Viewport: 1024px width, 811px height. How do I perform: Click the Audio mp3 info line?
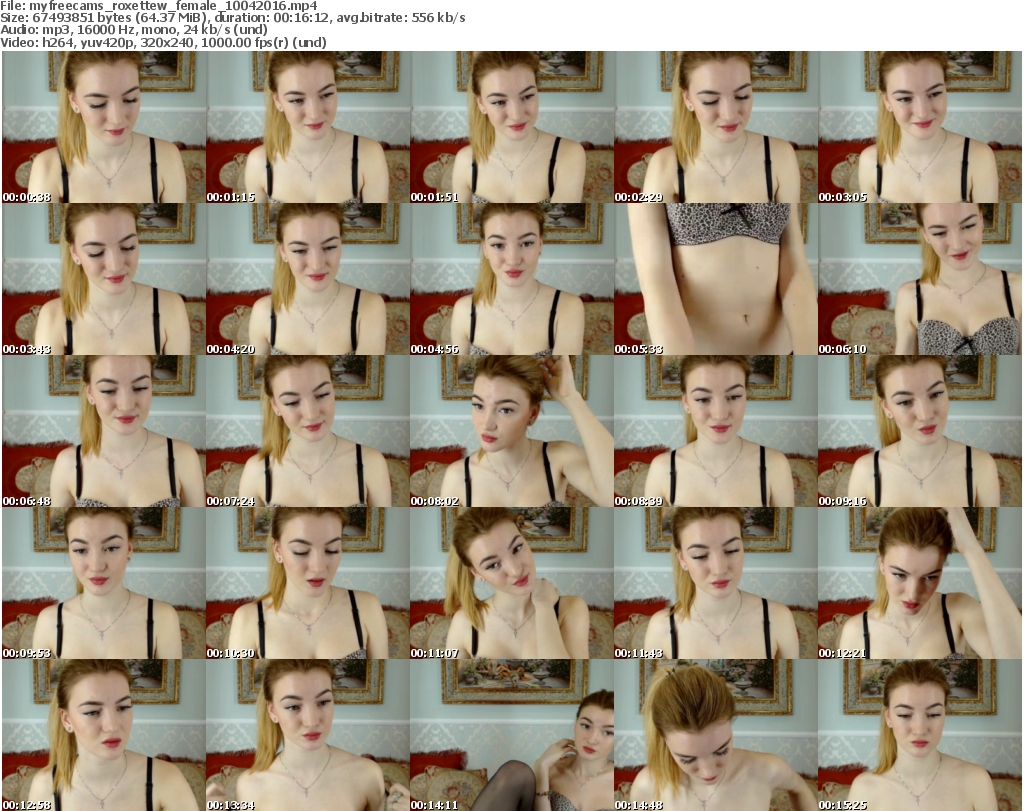135,30
